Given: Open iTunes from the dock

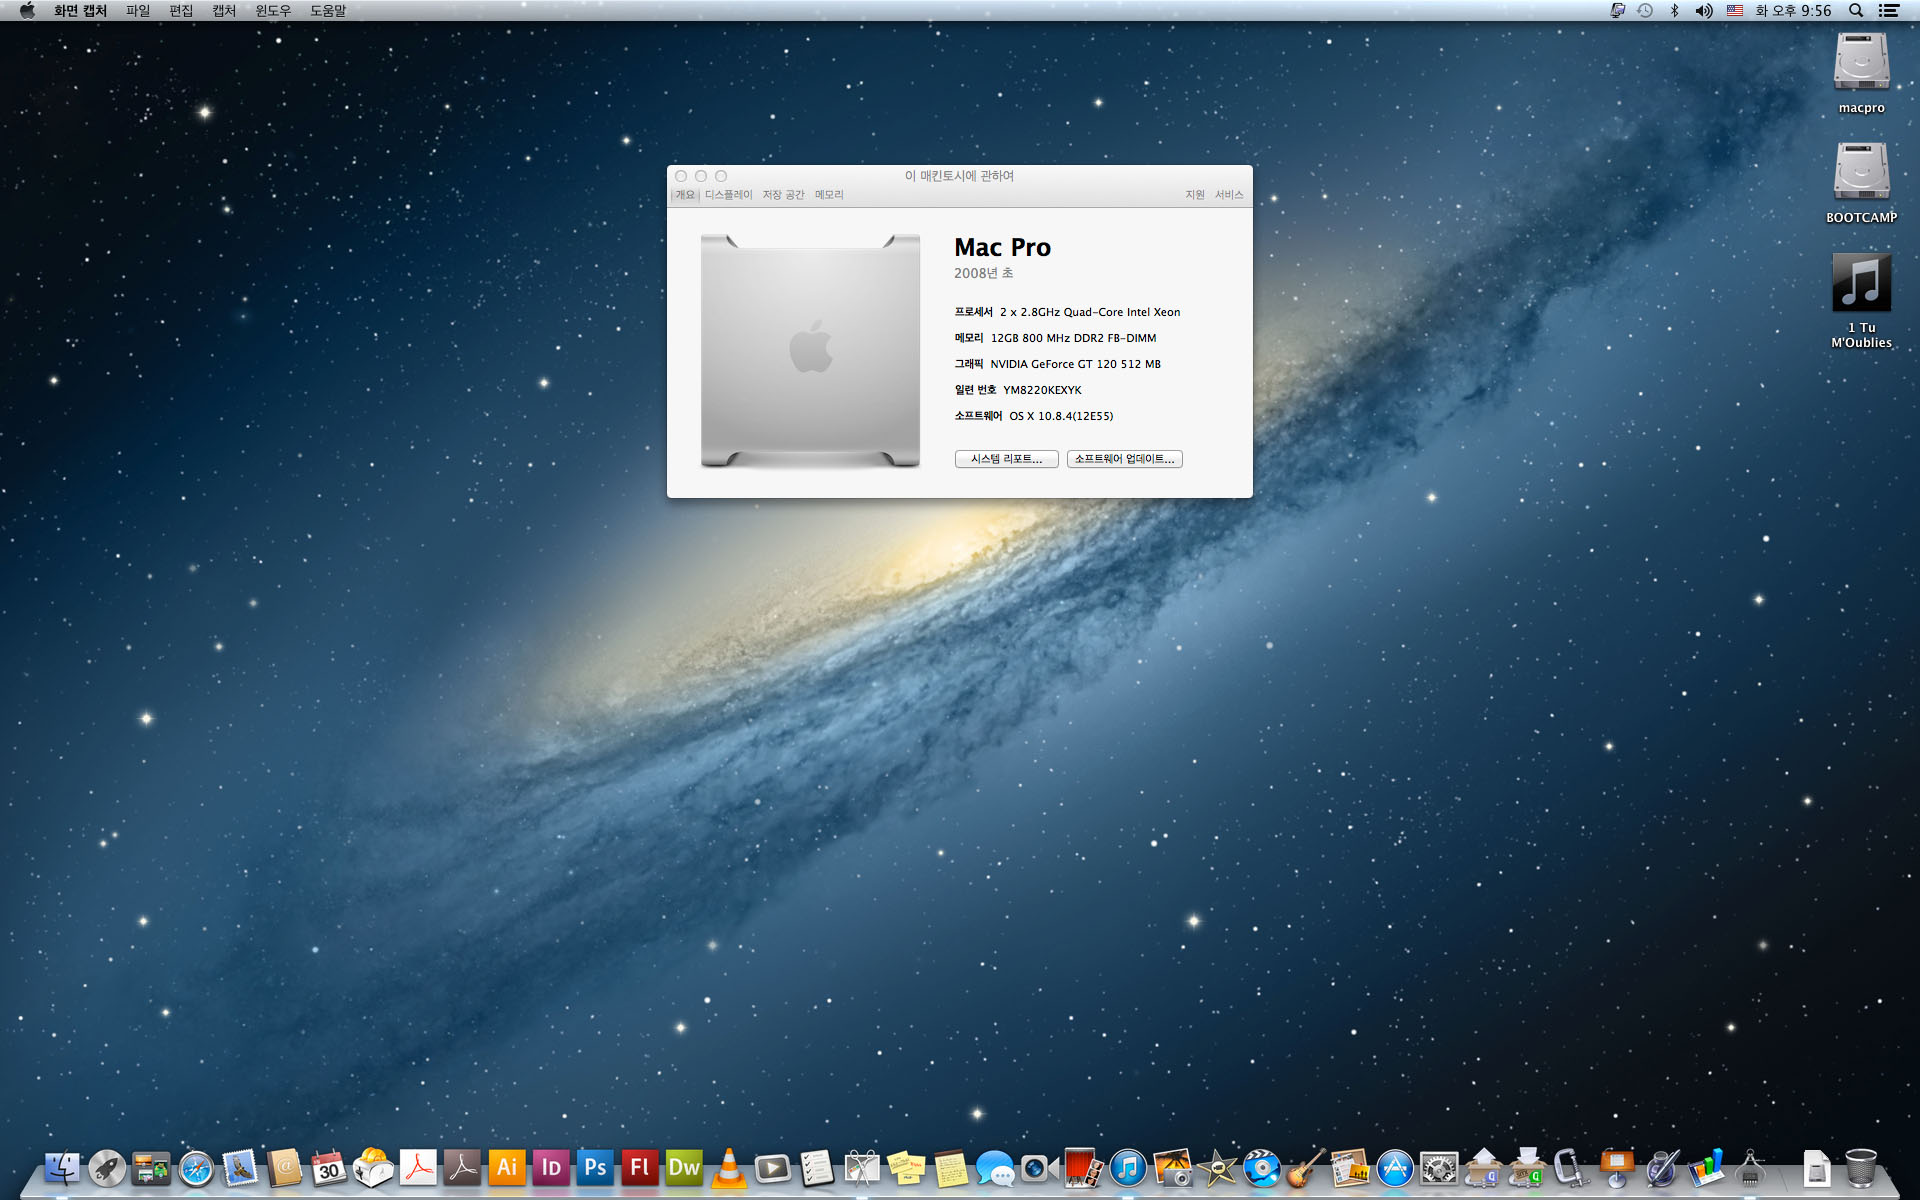Looking at the screenshot, I should (1128, 1168).
